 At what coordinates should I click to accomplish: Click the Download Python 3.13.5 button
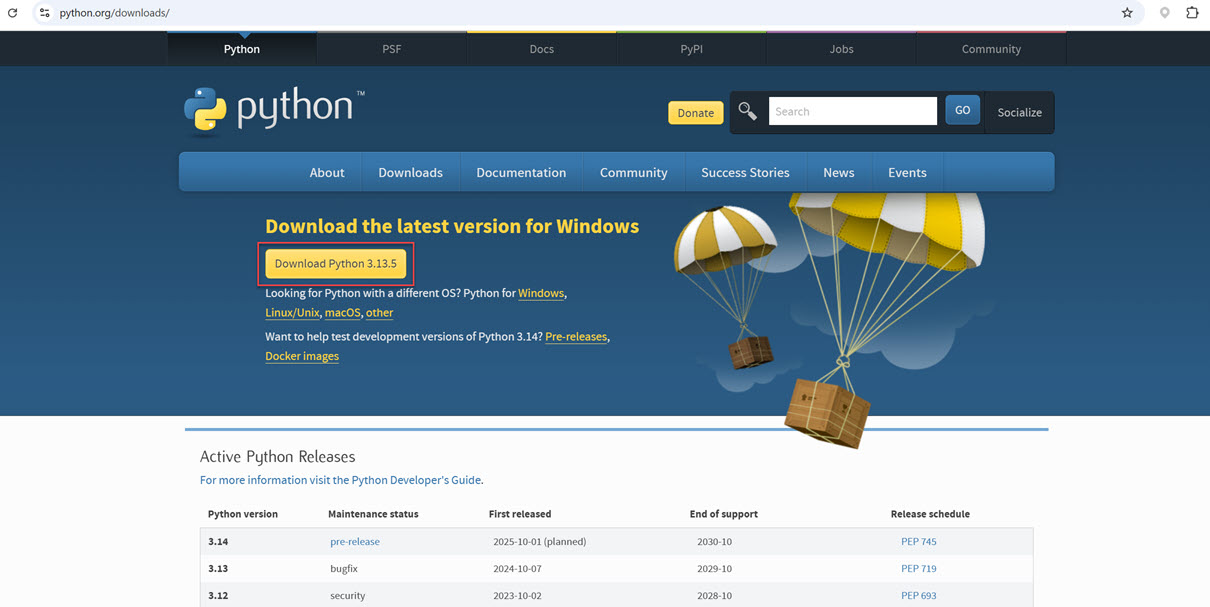tap(335, 263)
